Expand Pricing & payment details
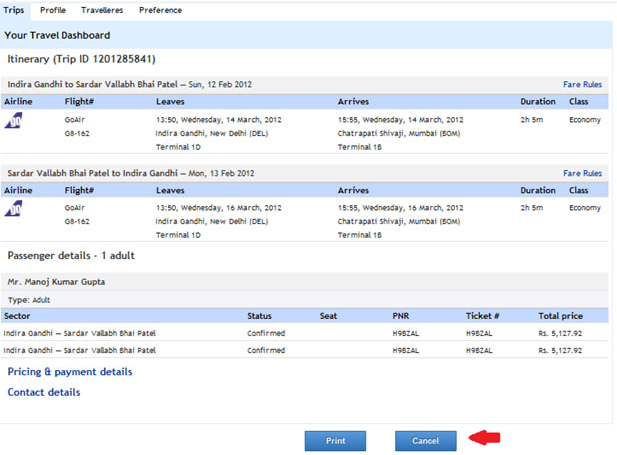 tap(70, 372)
